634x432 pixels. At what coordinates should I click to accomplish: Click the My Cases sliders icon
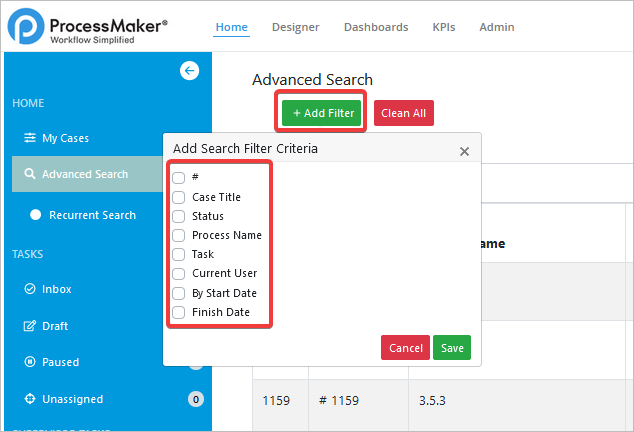pos(29,138)
